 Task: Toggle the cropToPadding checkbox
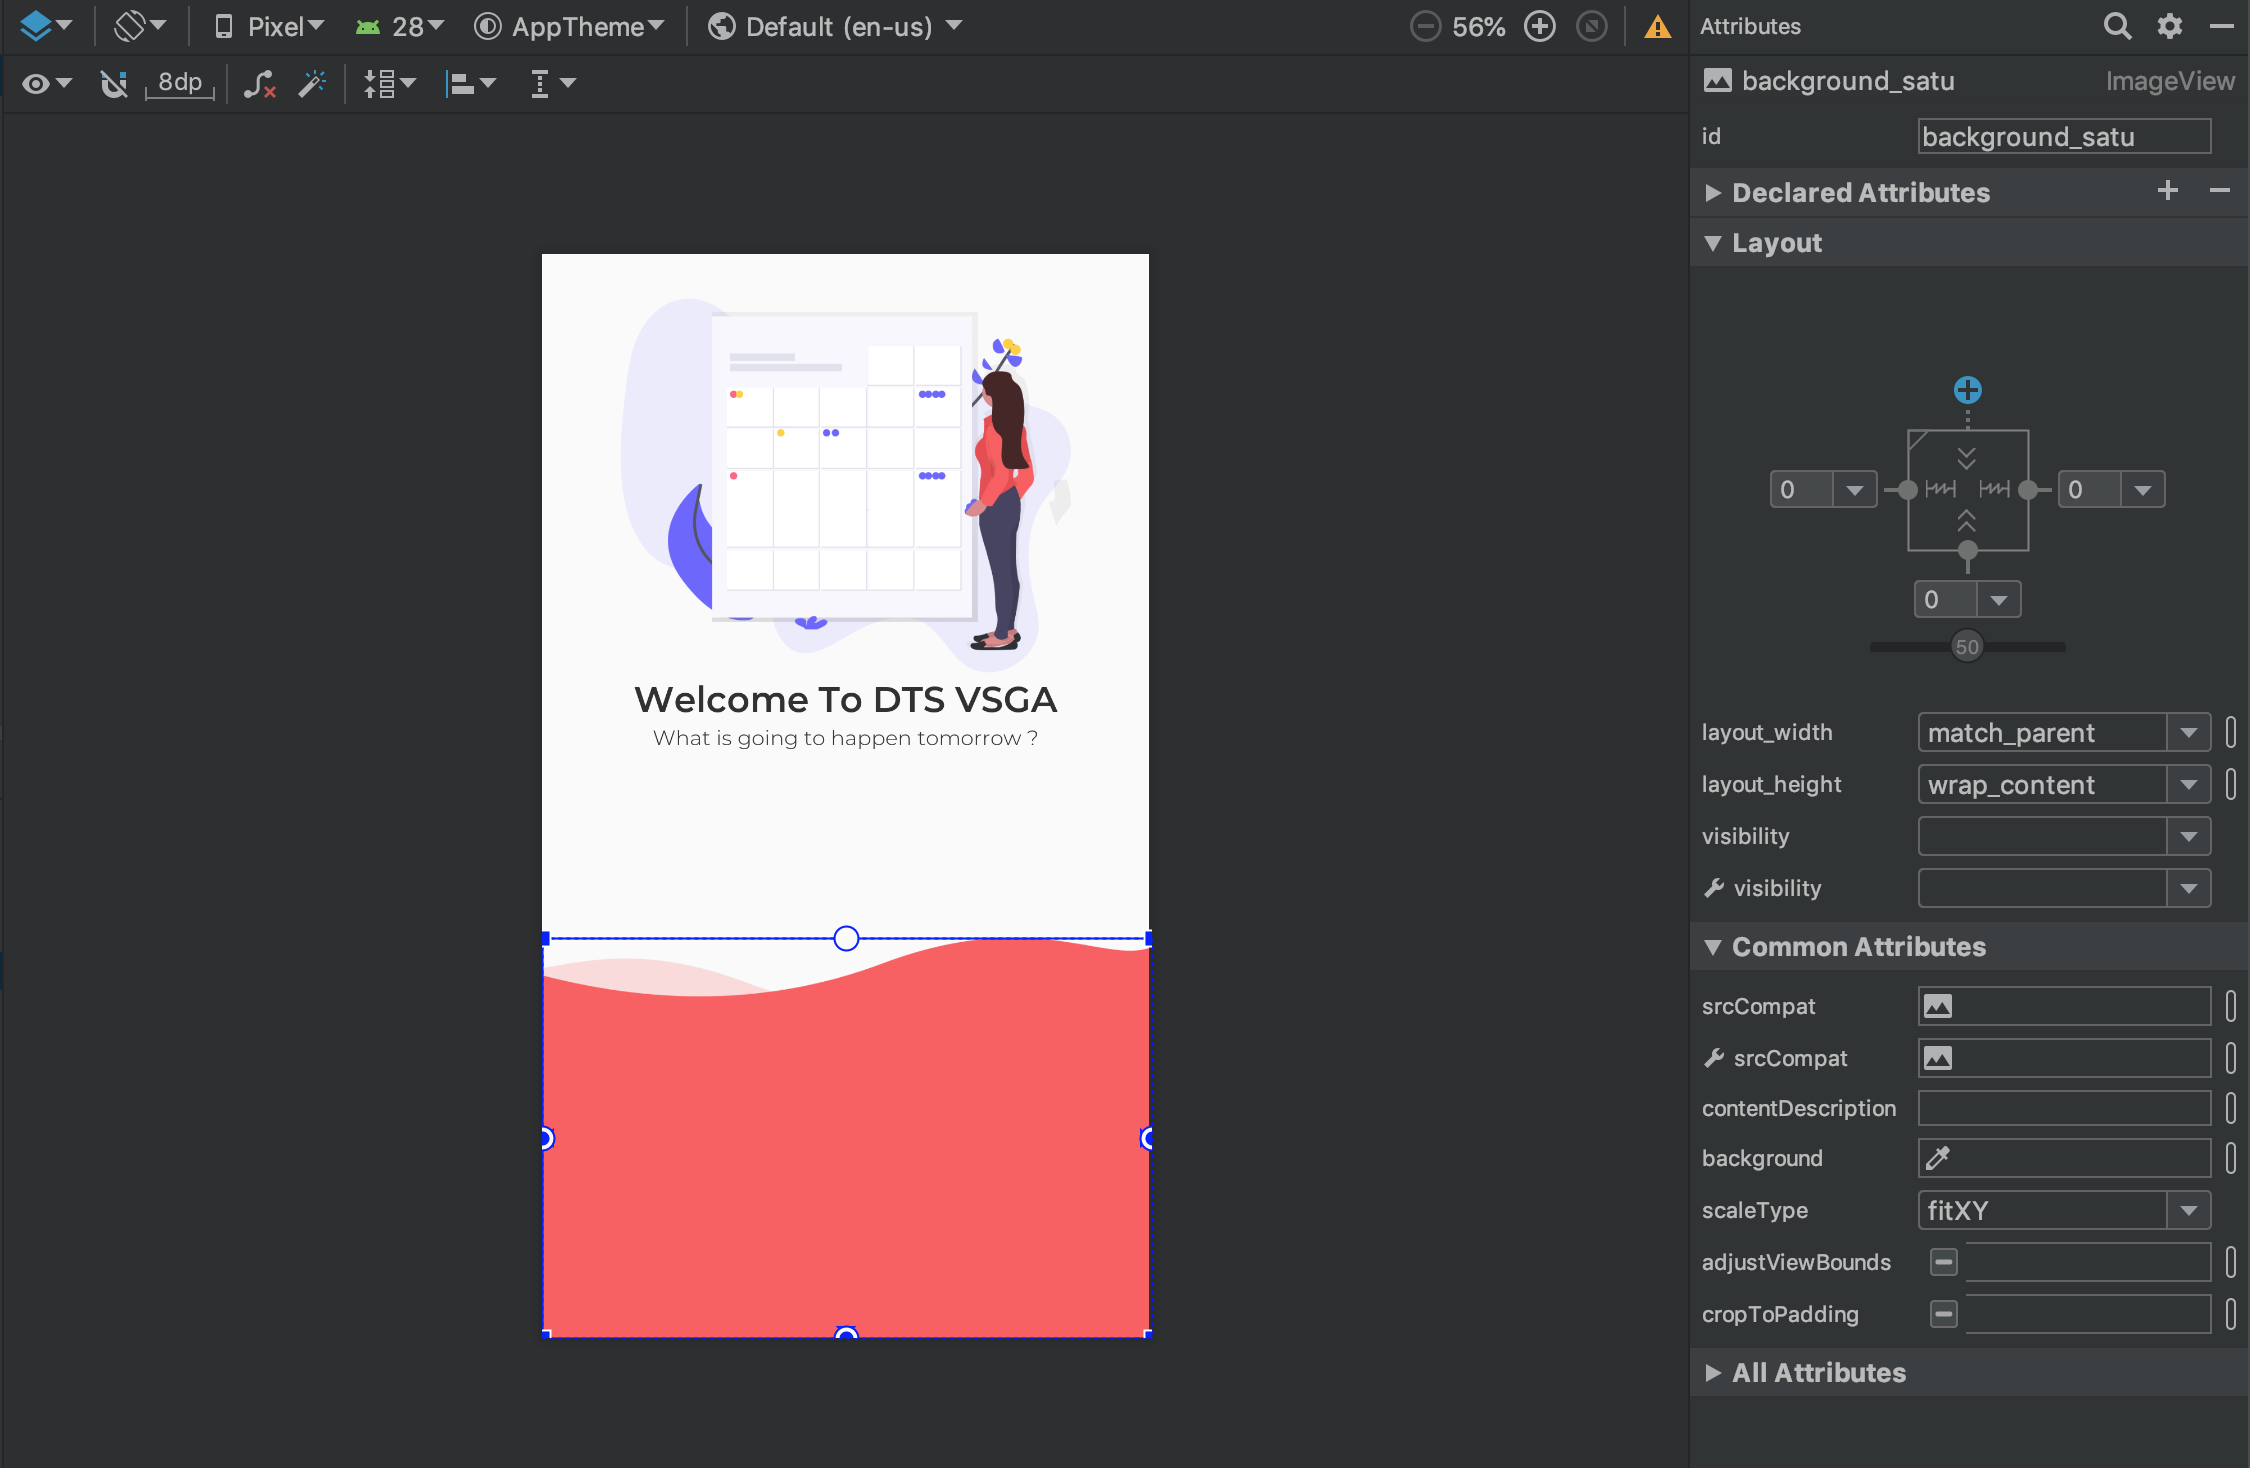(1943, 1314)
